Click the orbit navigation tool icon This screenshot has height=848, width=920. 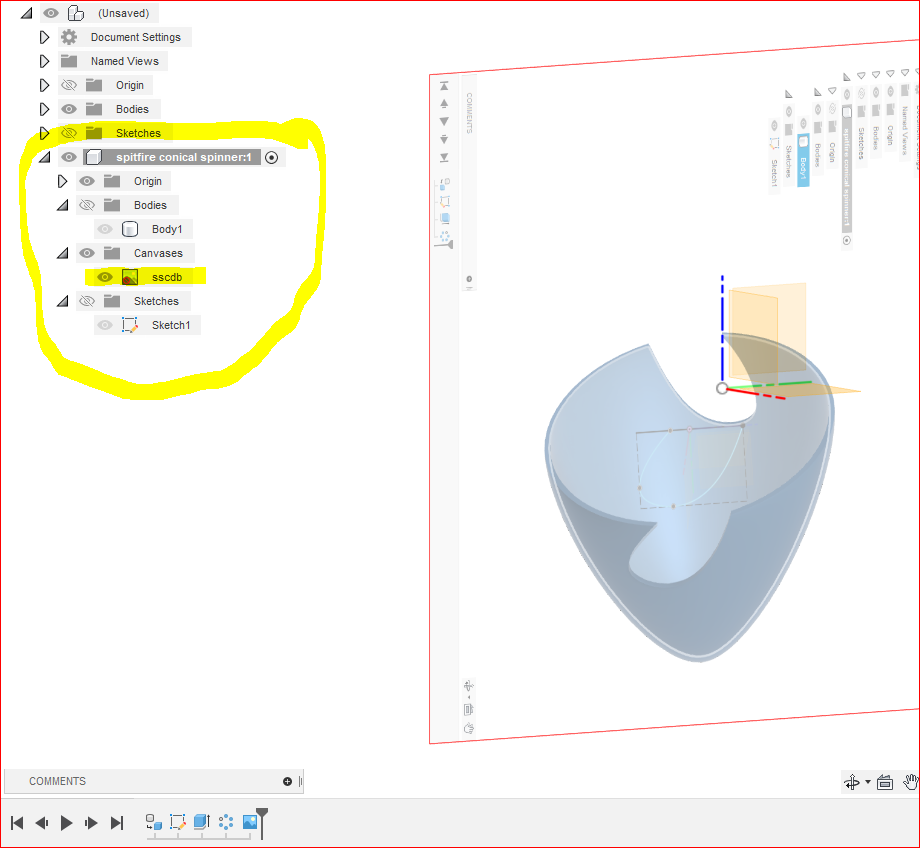click(852, 782)
